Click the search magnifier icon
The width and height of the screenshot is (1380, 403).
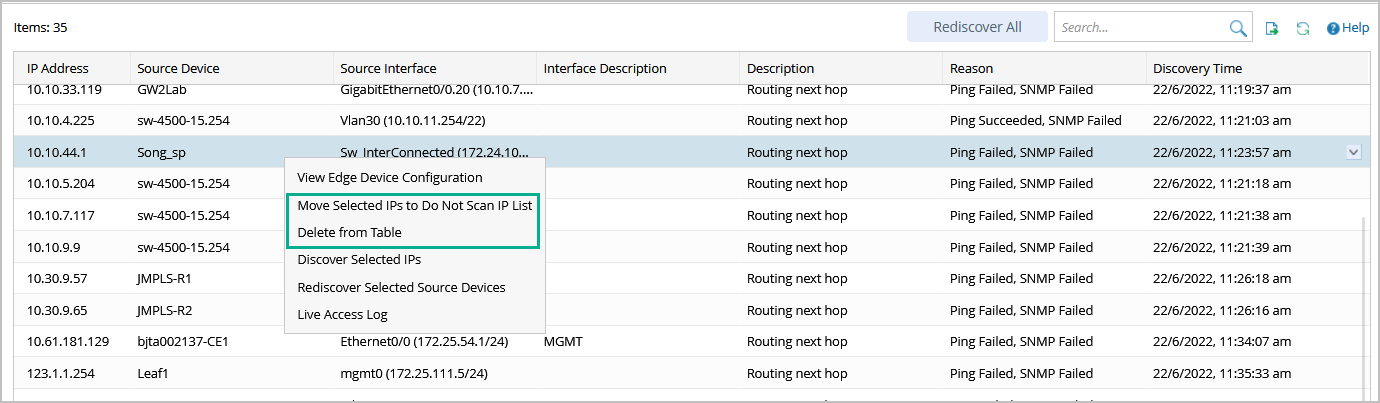[1238, 28]
